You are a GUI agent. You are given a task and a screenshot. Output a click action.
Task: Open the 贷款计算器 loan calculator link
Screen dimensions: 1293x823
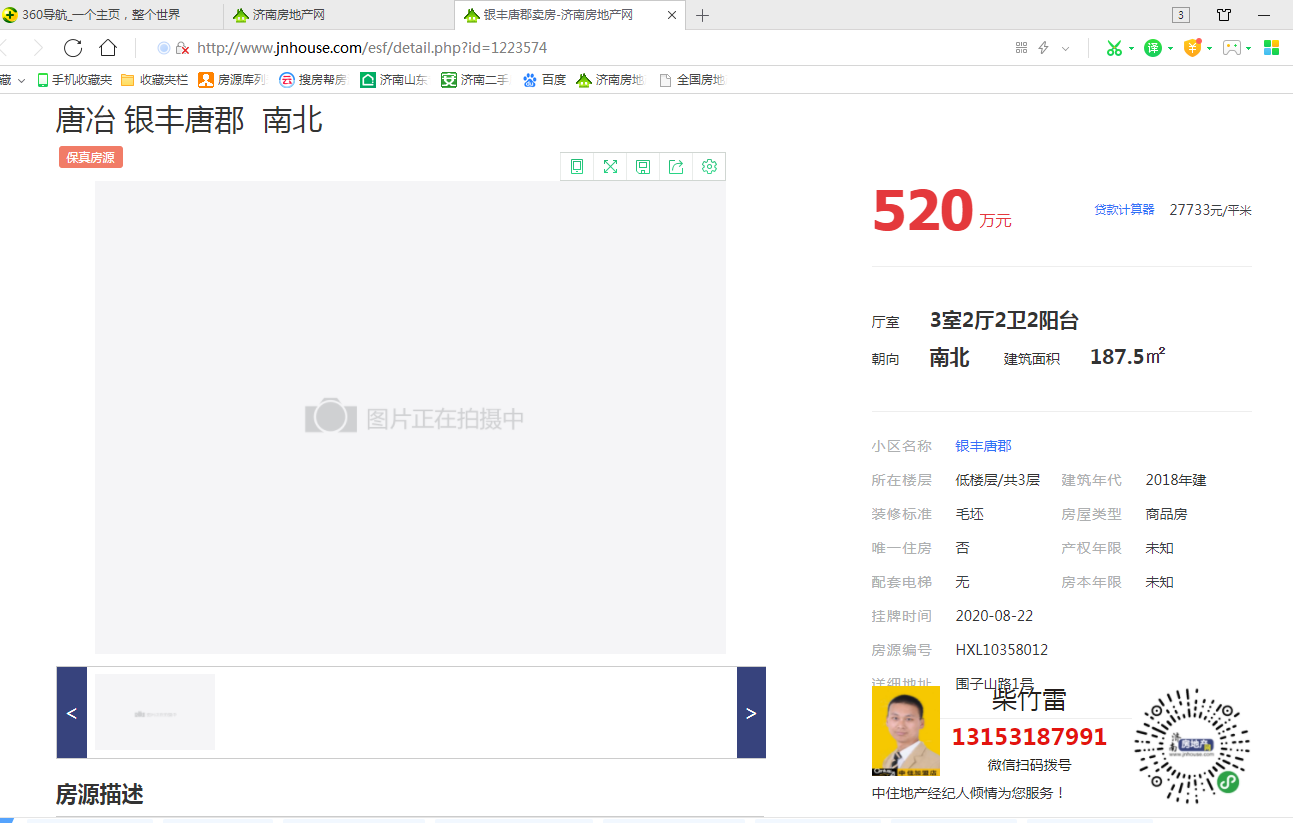pos(1124,209)
